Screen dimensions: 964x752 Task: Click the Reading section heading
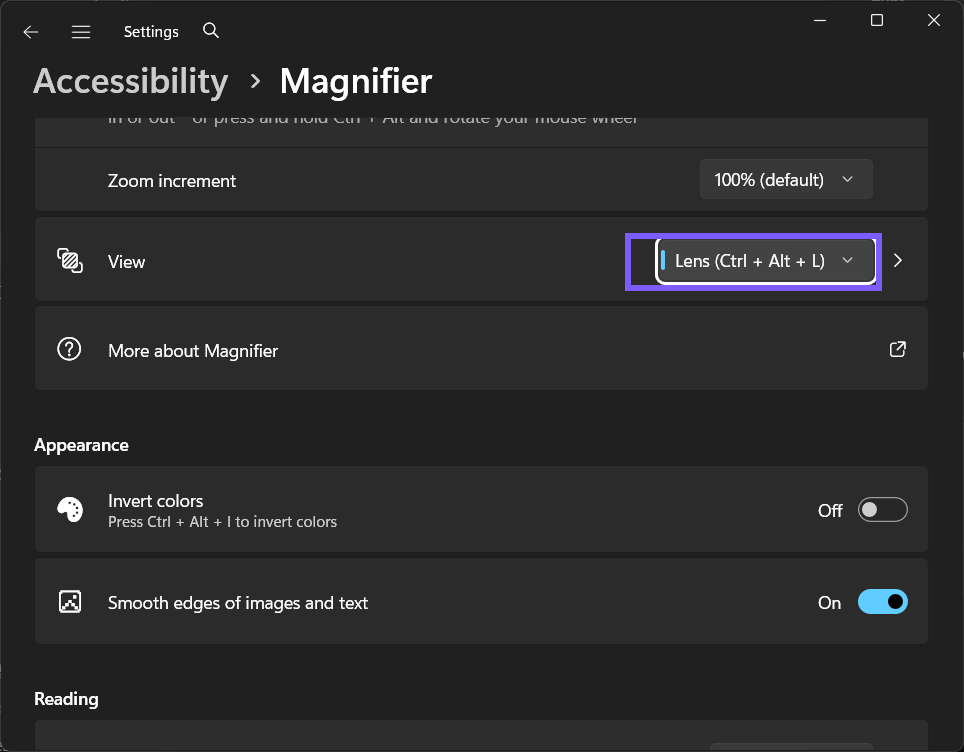(x=66, y=699)
